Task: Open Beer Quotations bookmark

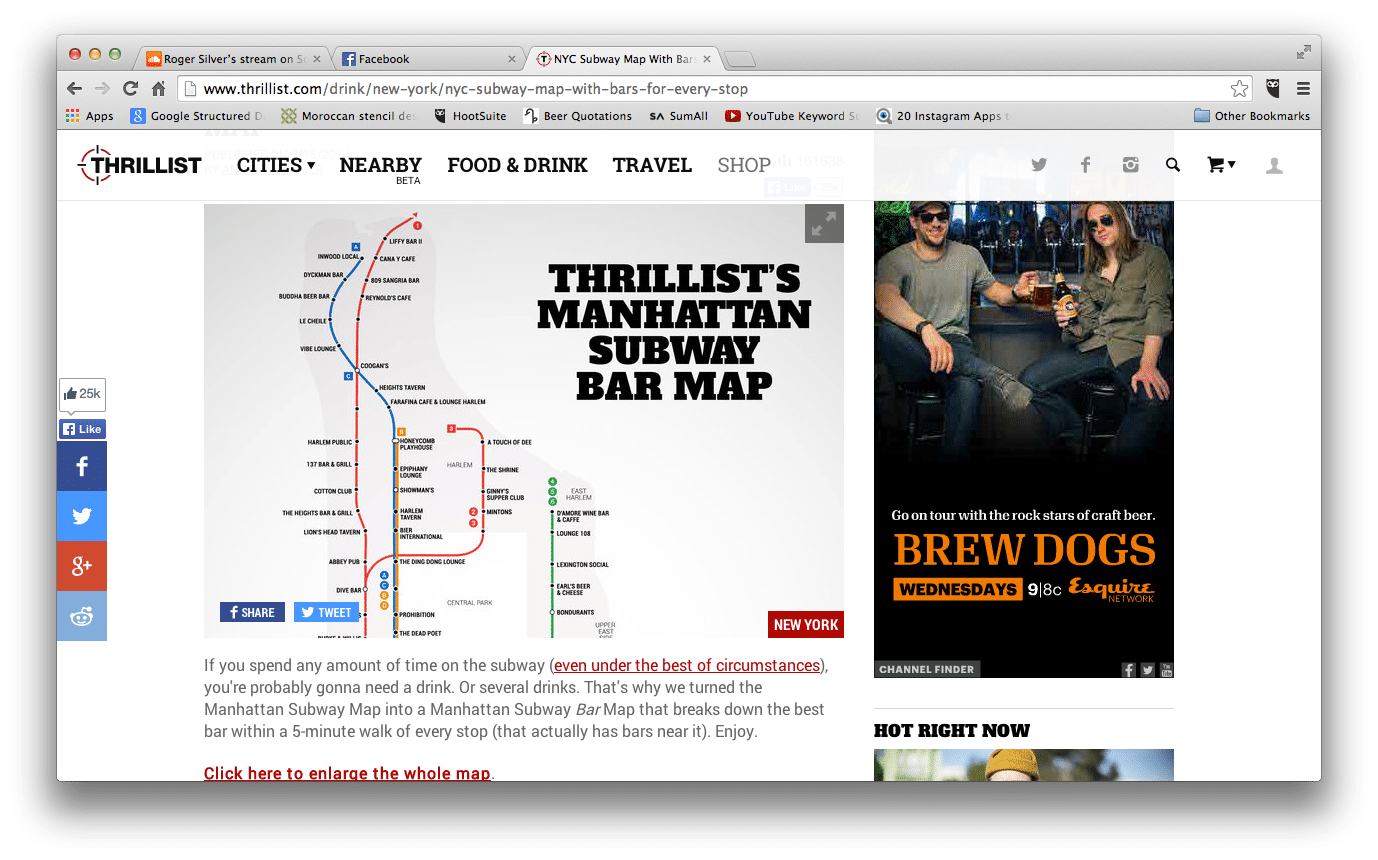Action: coord(578,116)
